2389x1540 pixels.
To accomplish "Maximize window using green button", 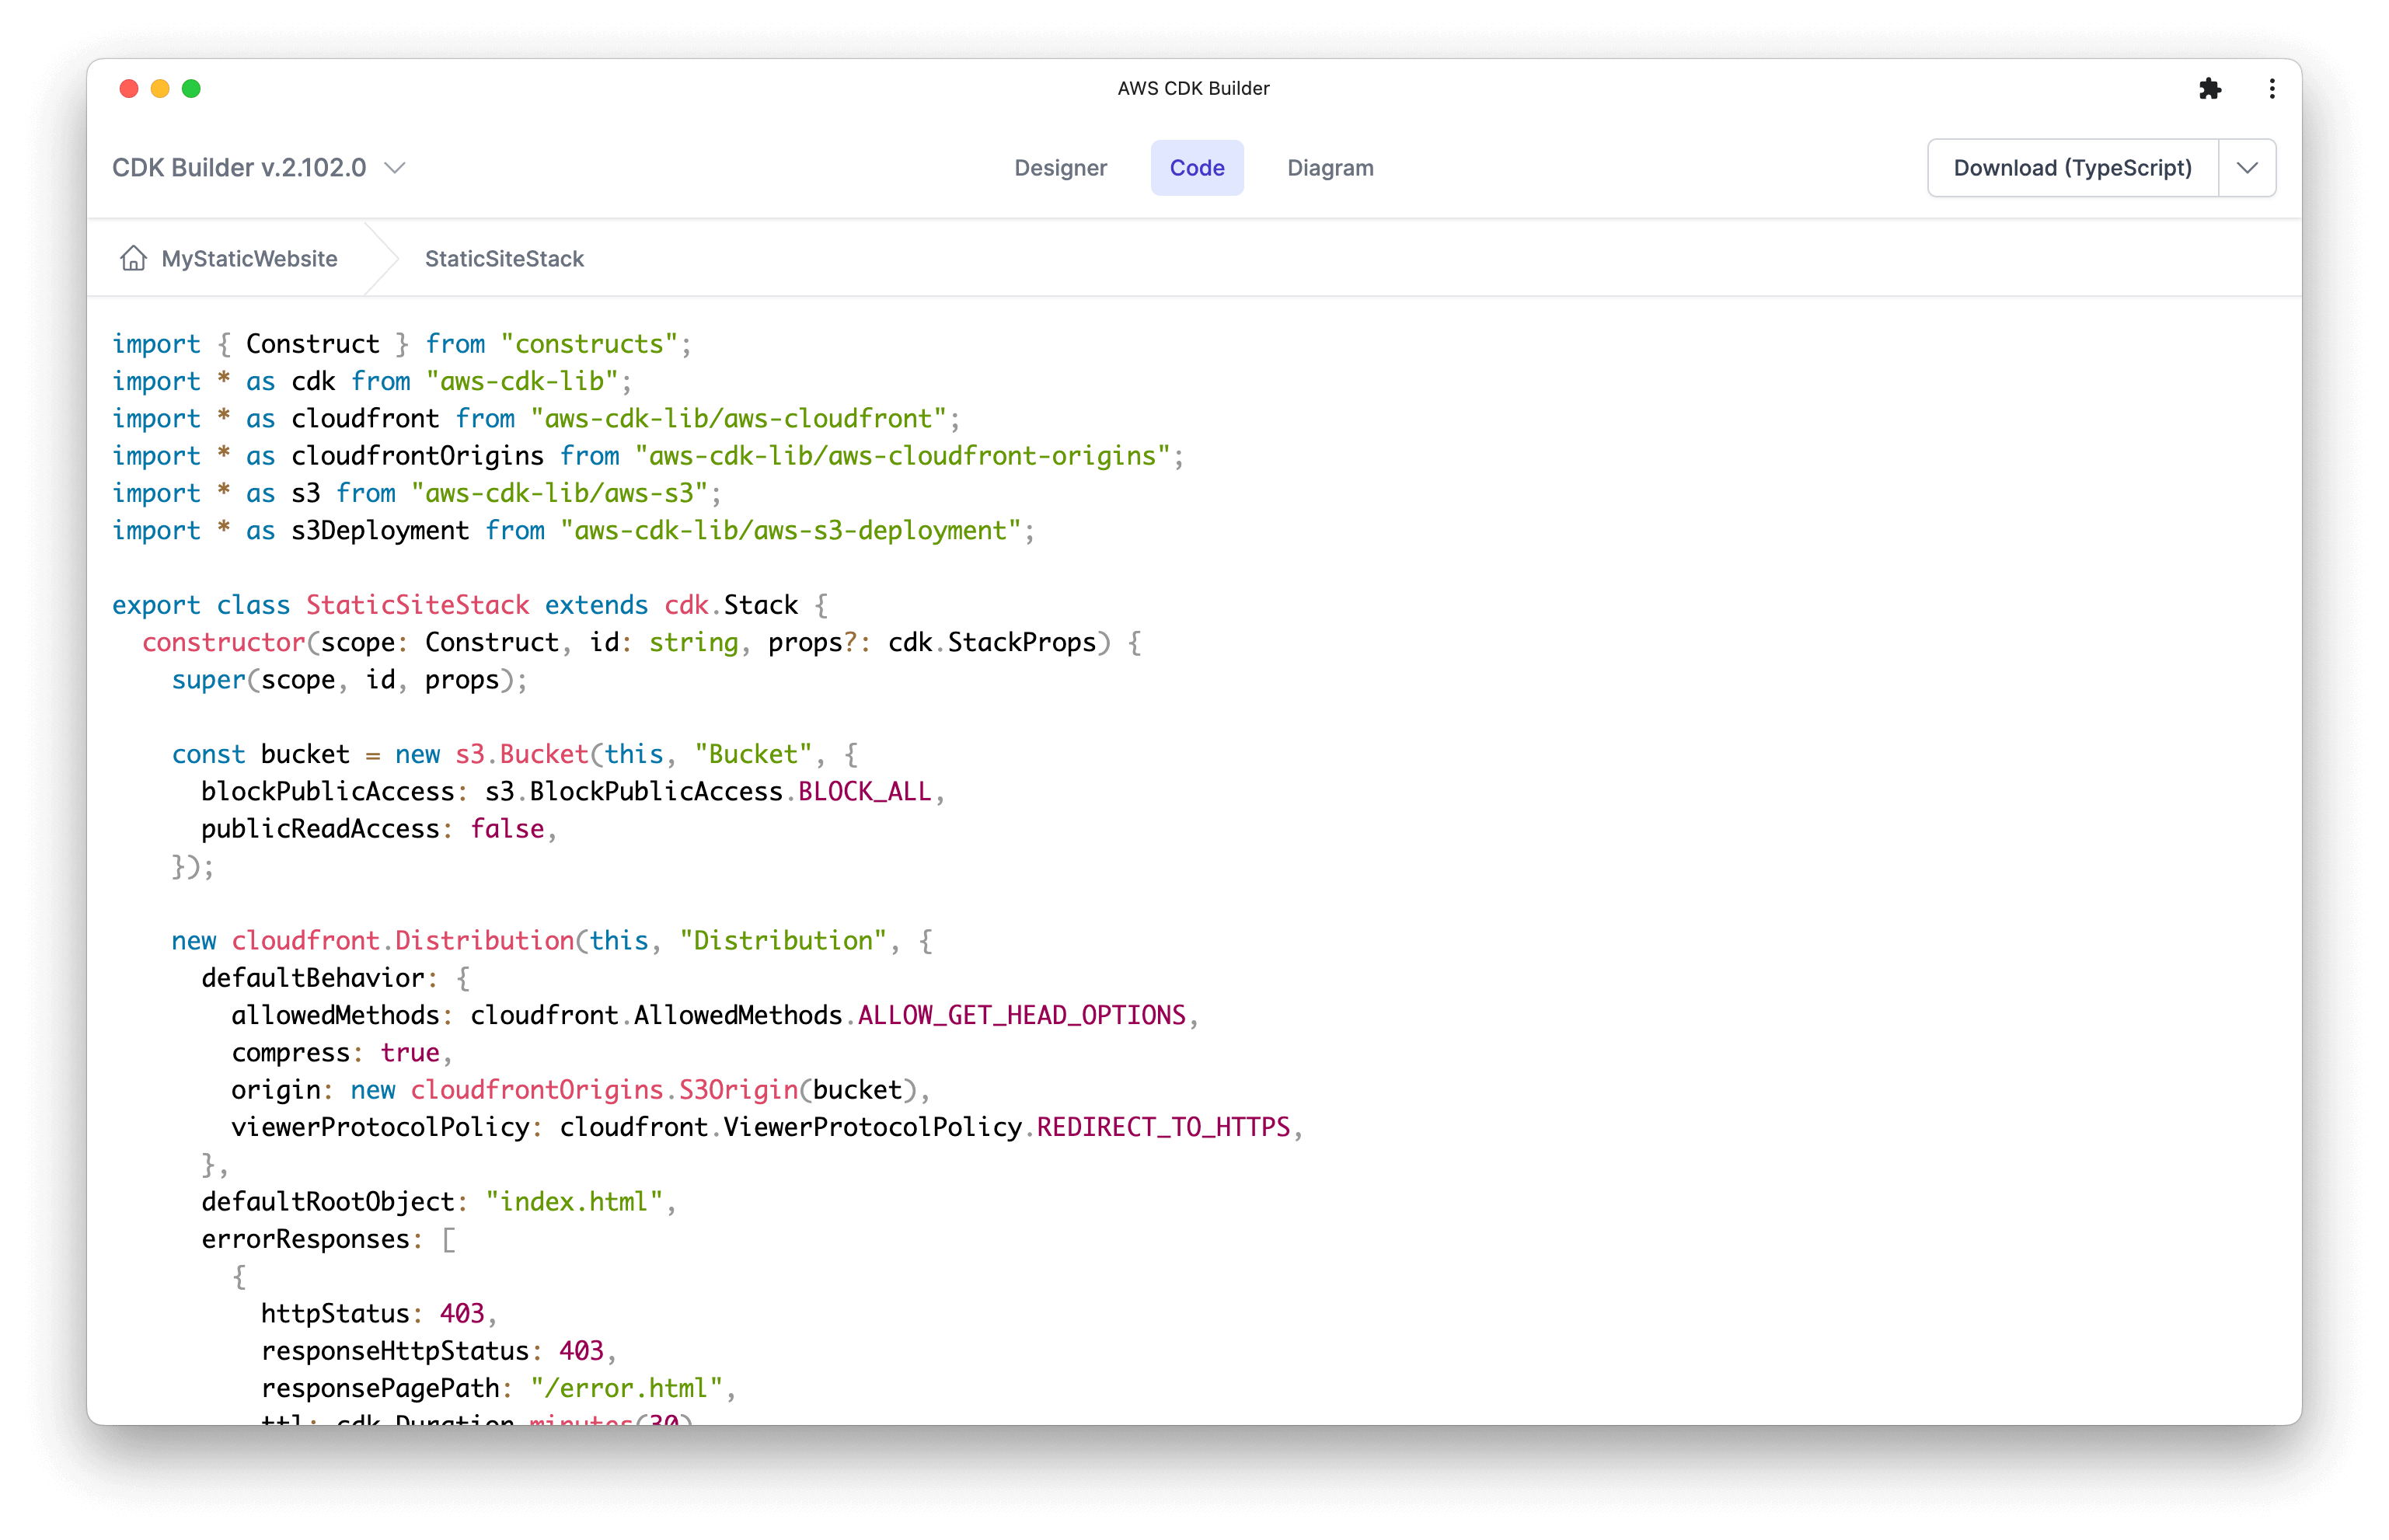I will tap(191, 89).
